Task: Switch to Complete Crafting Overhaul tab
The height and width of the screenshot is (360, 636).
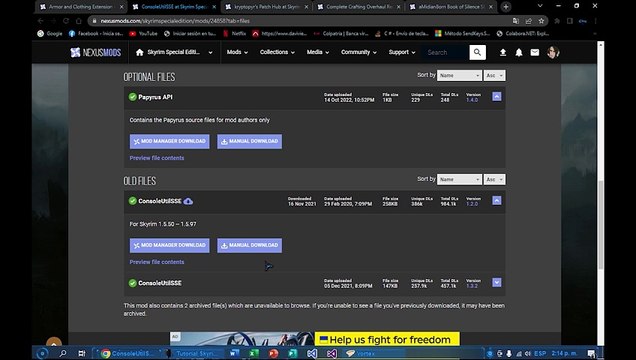Action: [x=359, y=6]
